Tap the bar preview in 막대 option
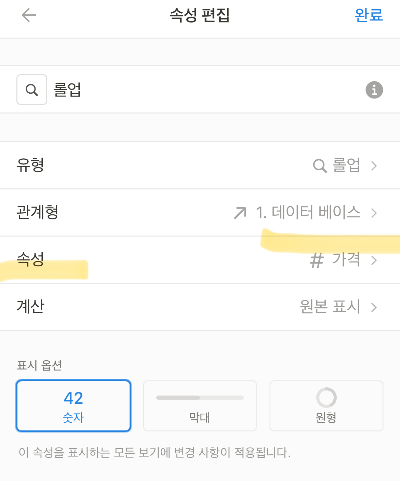Screen dimensions: 400x481 (x=200, y=398)
